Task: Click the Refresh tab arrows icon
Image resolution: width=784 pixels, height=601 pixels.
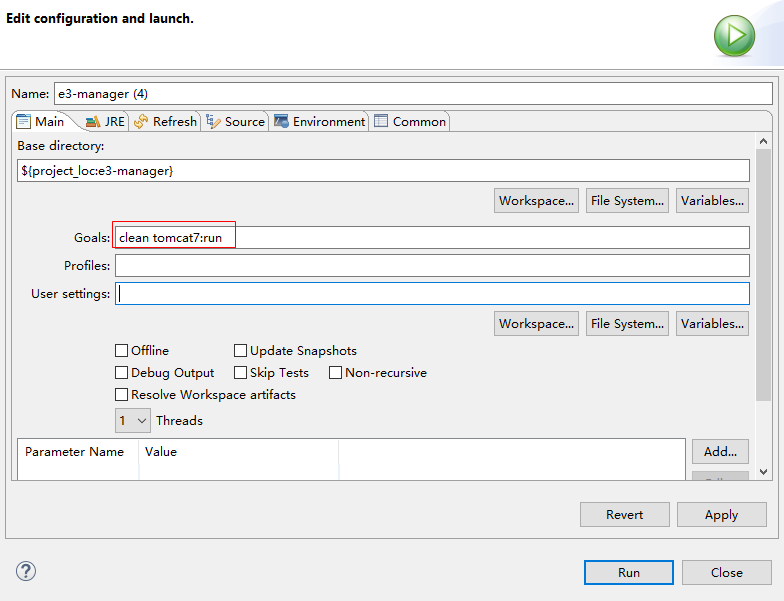Action: click(141, 122)
